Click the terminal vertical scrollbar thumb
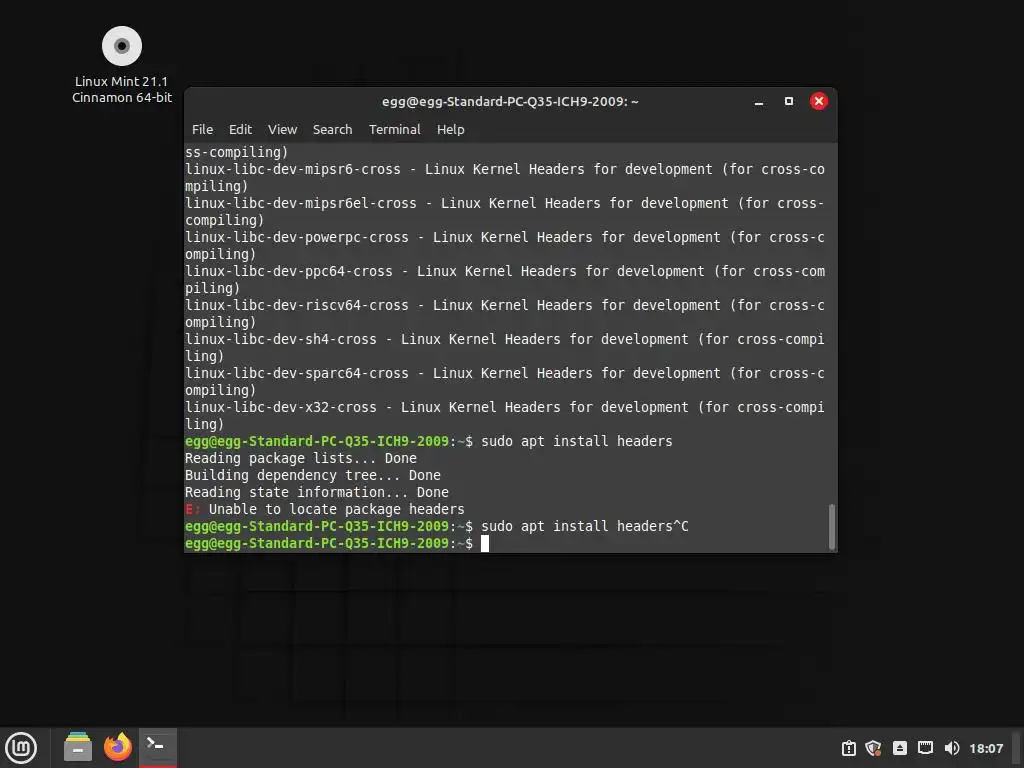Image resolution: width=1024 pixels, height=768 pixels. 831,526
